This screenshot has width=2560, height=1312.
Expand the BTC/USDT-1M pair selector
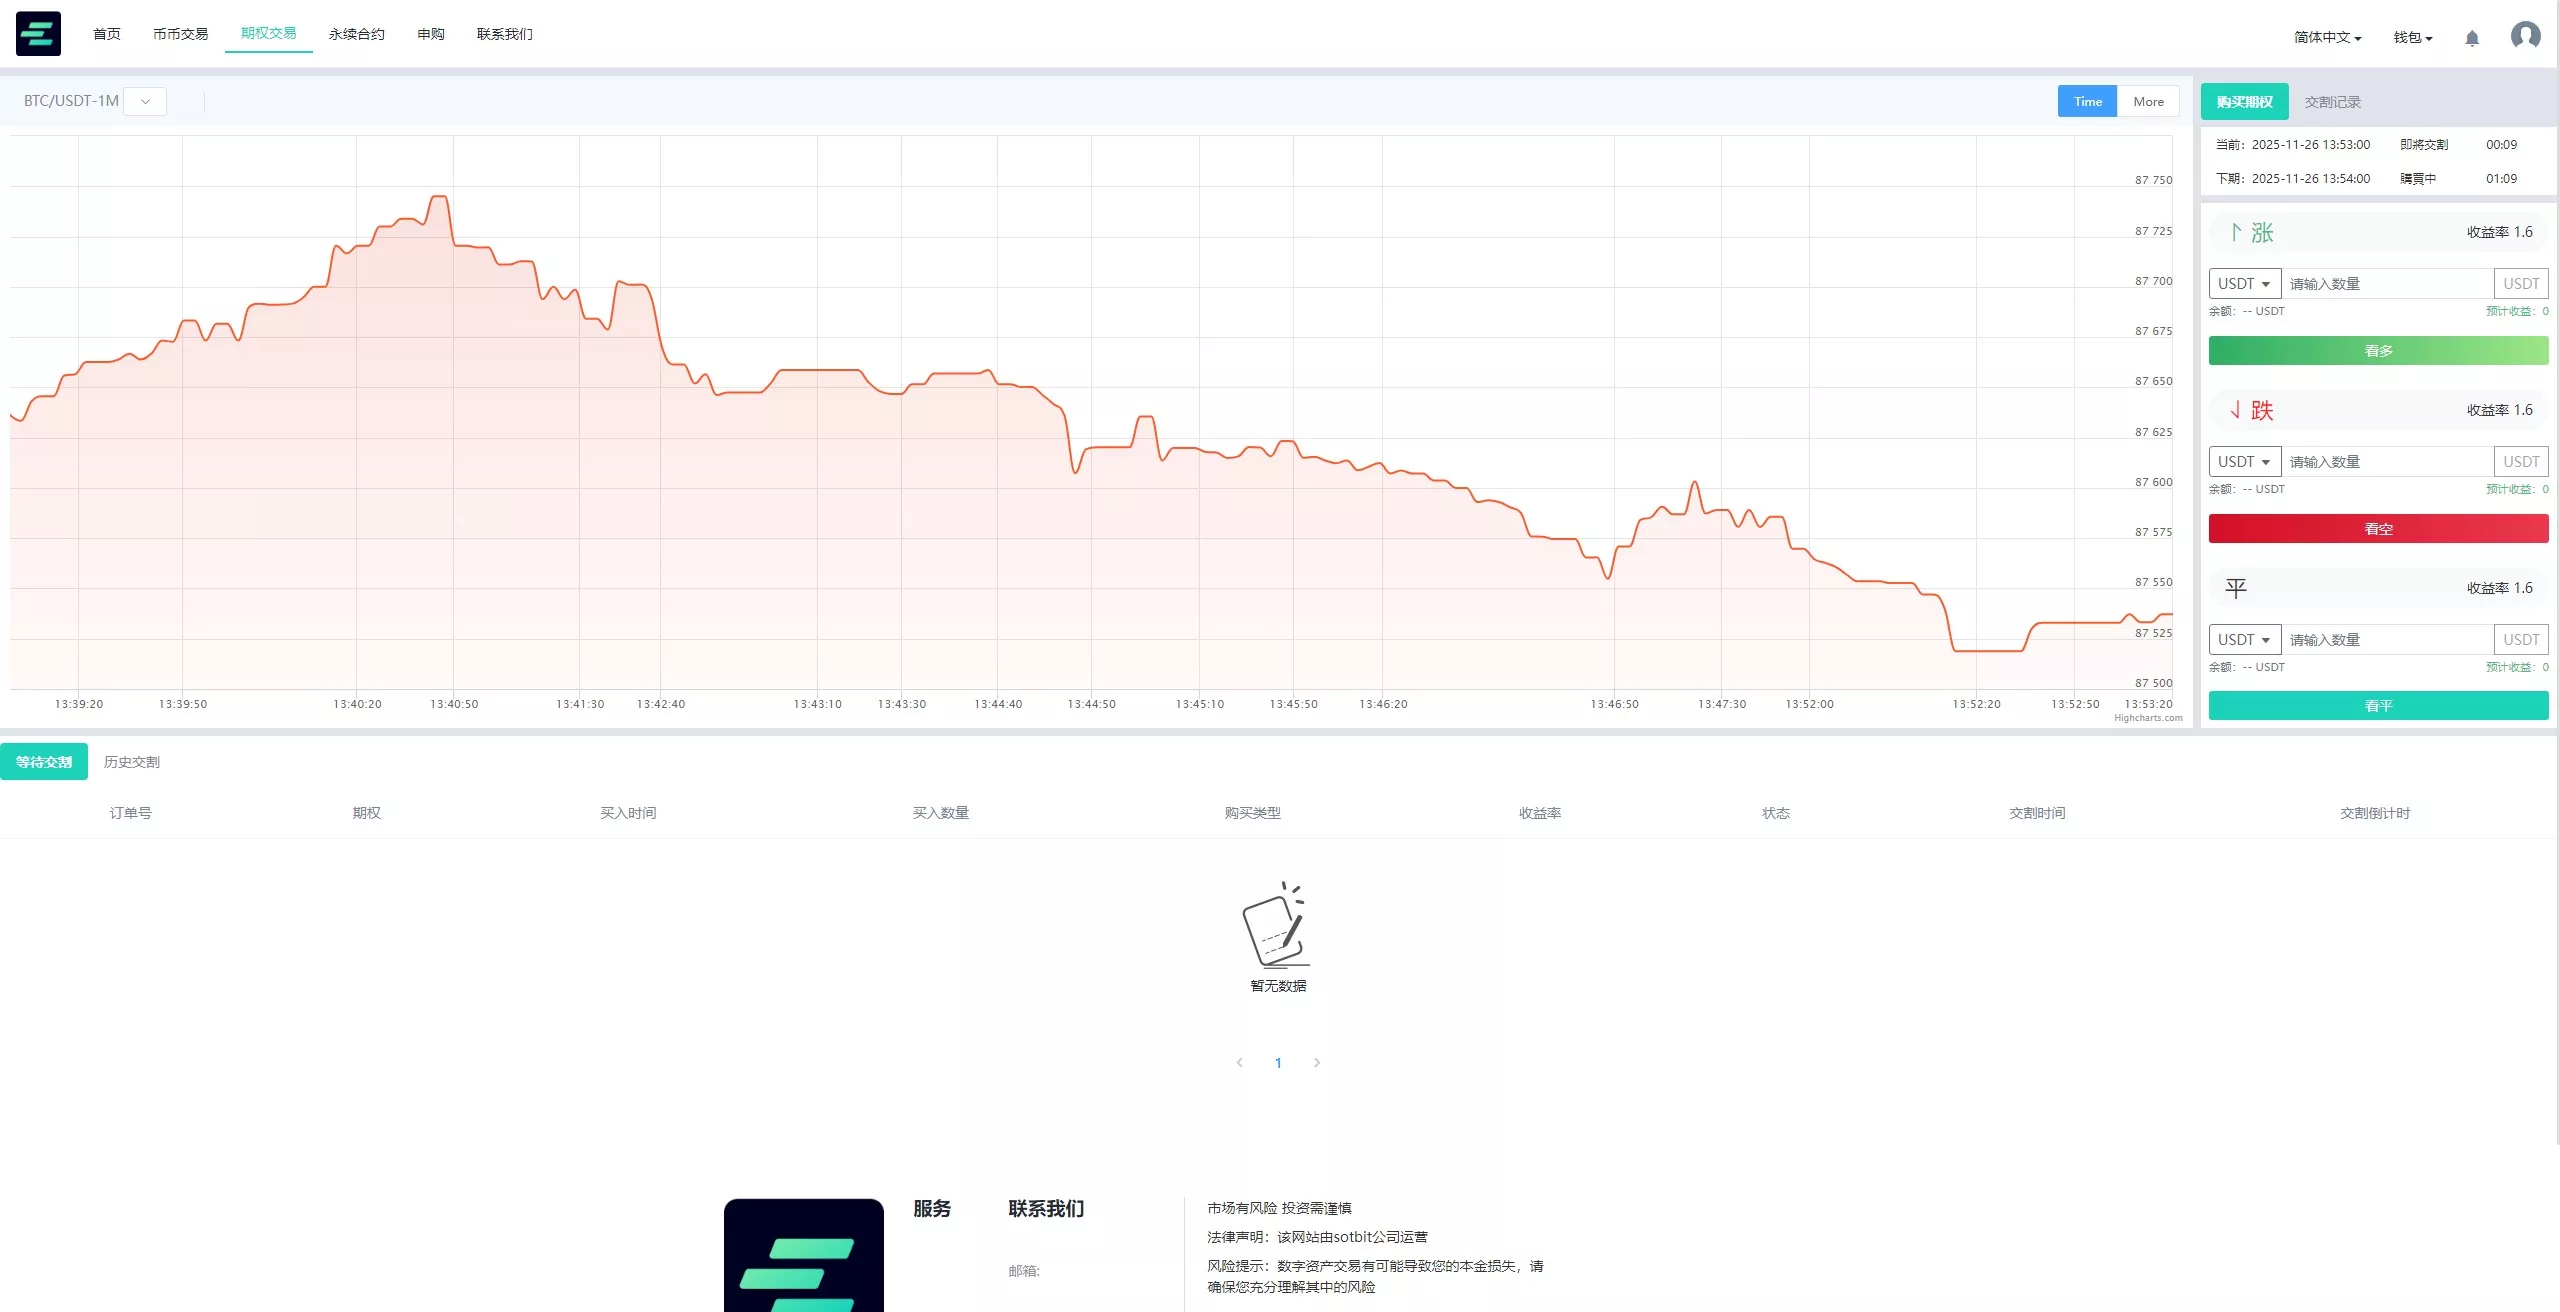coord(145,101)
